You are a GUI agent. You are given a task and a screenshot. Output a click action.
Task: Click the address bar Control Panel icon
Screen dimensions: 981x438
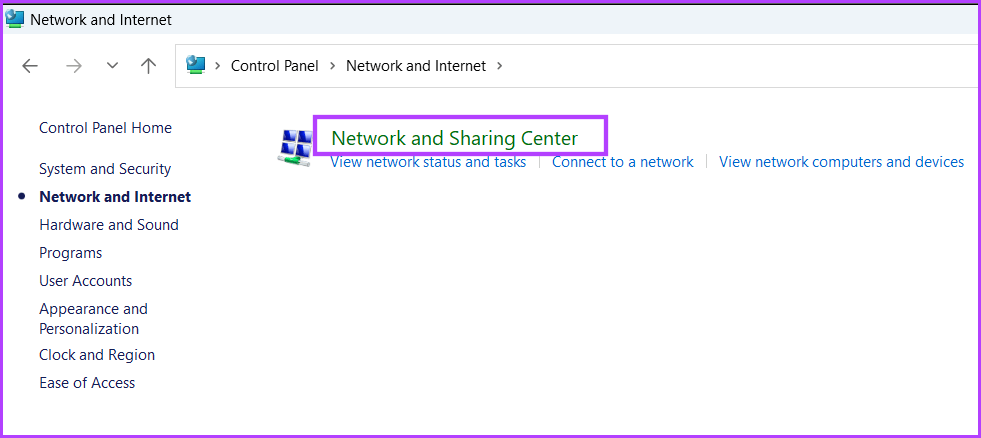click(x=196, y=65)
